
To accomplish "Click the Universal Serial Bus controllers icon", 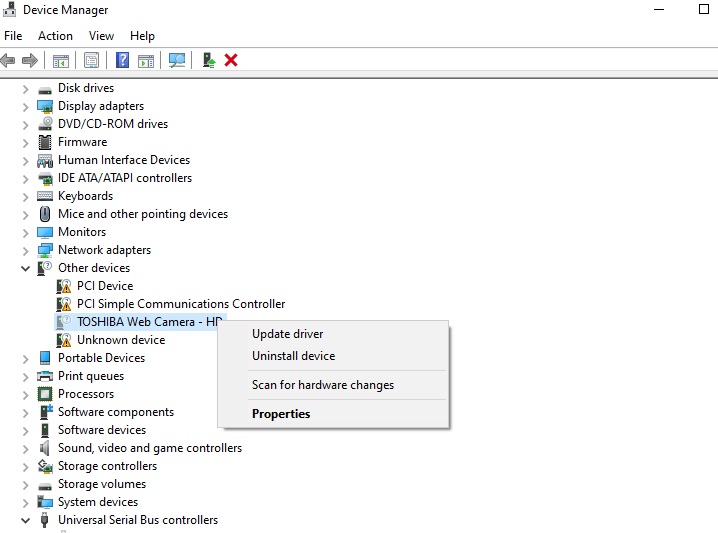I will click(x=45, y=520).
